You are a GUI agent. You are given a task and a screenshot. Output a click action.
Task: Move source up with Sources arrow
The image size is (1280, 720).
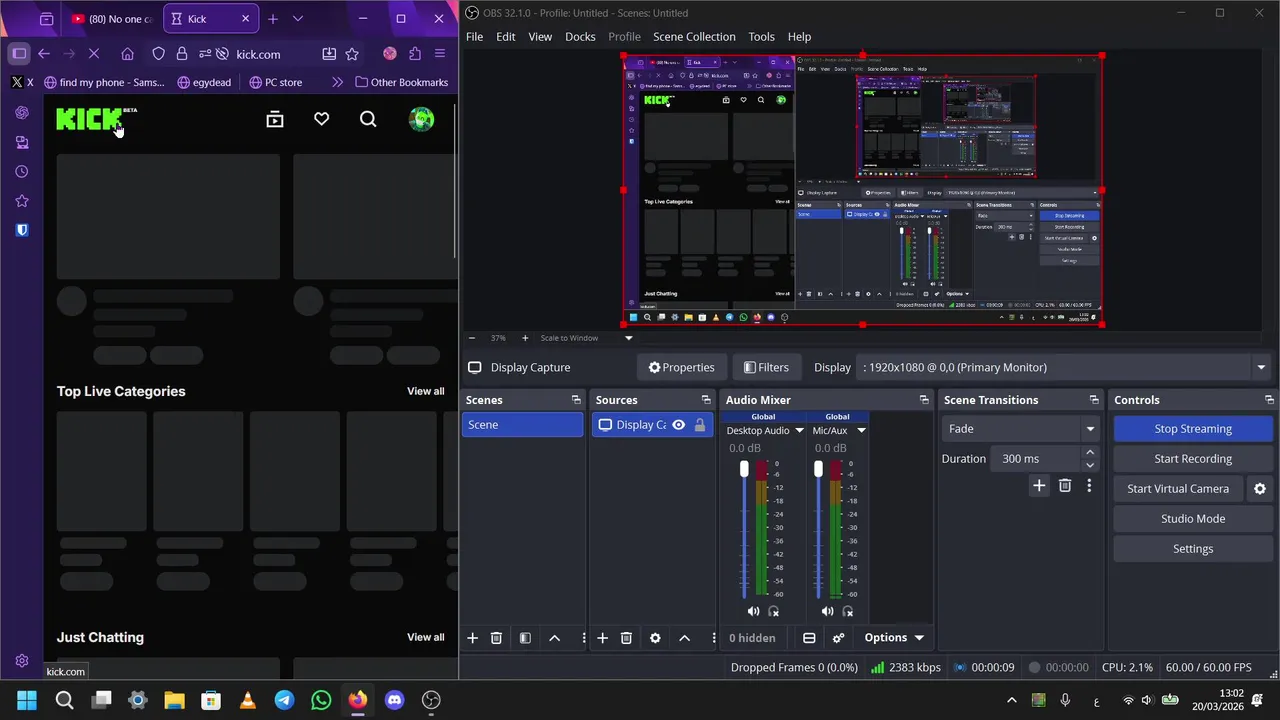click(x=684, y=638)
